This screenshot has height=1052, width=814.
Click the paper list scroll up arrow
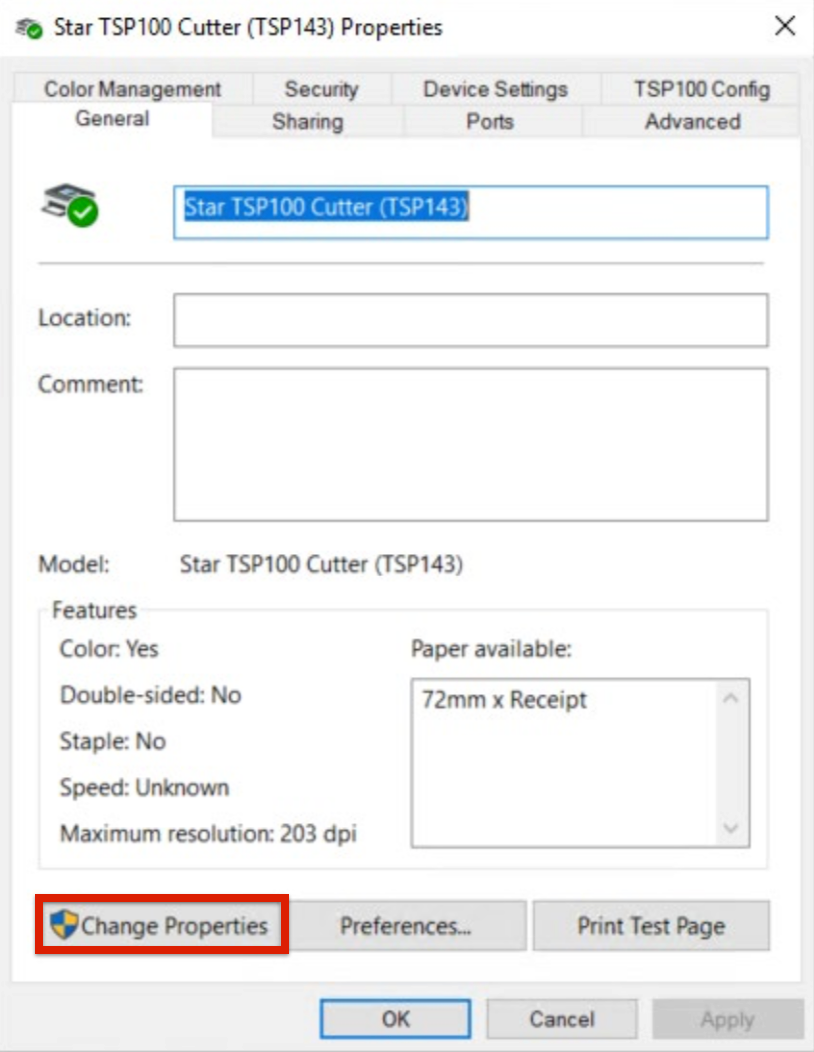[x=731, y=699]
